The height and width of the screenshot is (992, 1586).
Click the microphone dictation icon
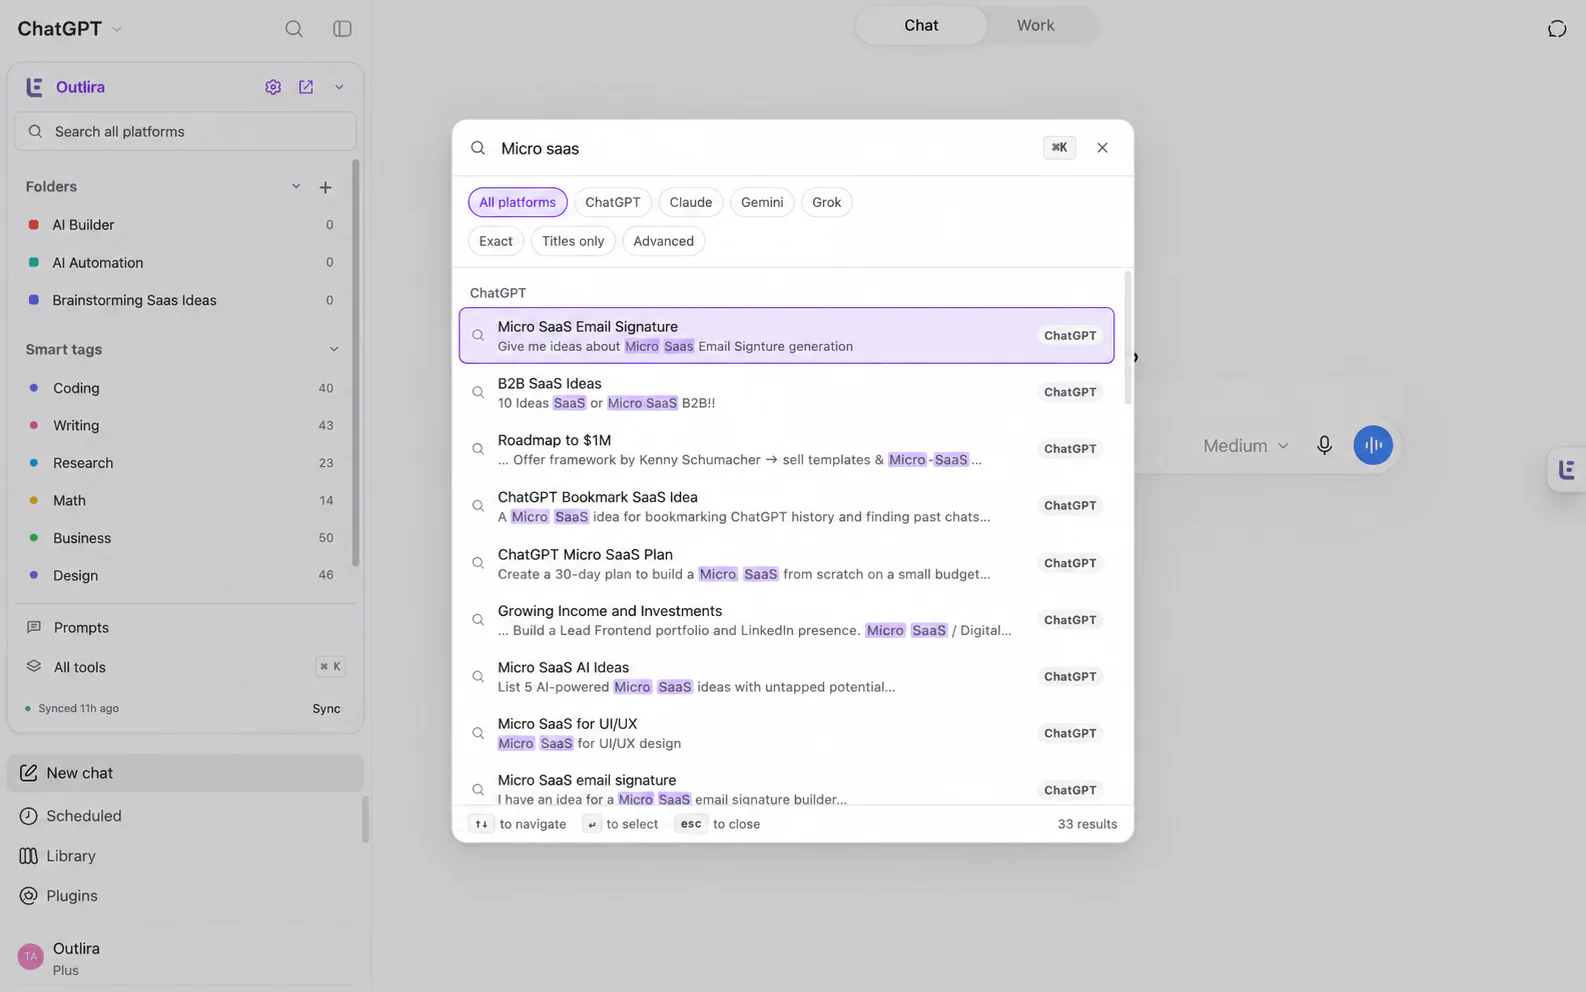[x=1324, y=445]
